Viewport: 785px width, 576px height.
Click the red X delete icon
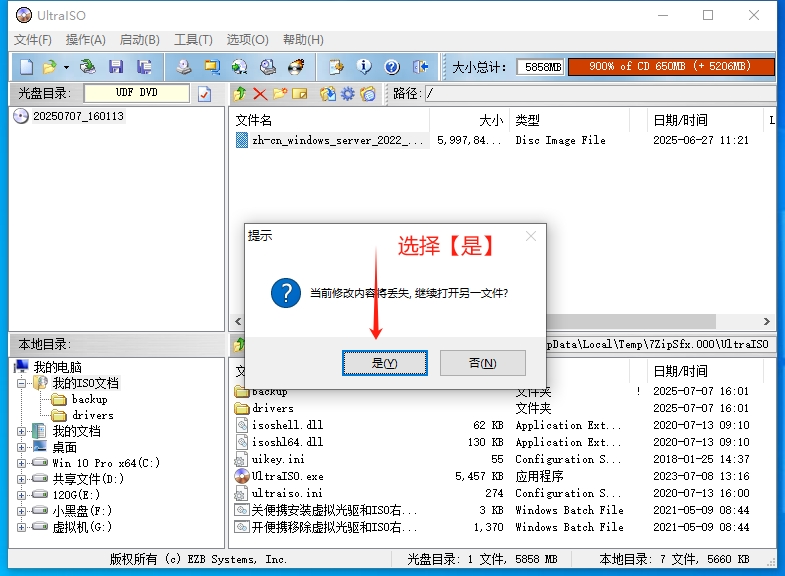coord(260,94)
